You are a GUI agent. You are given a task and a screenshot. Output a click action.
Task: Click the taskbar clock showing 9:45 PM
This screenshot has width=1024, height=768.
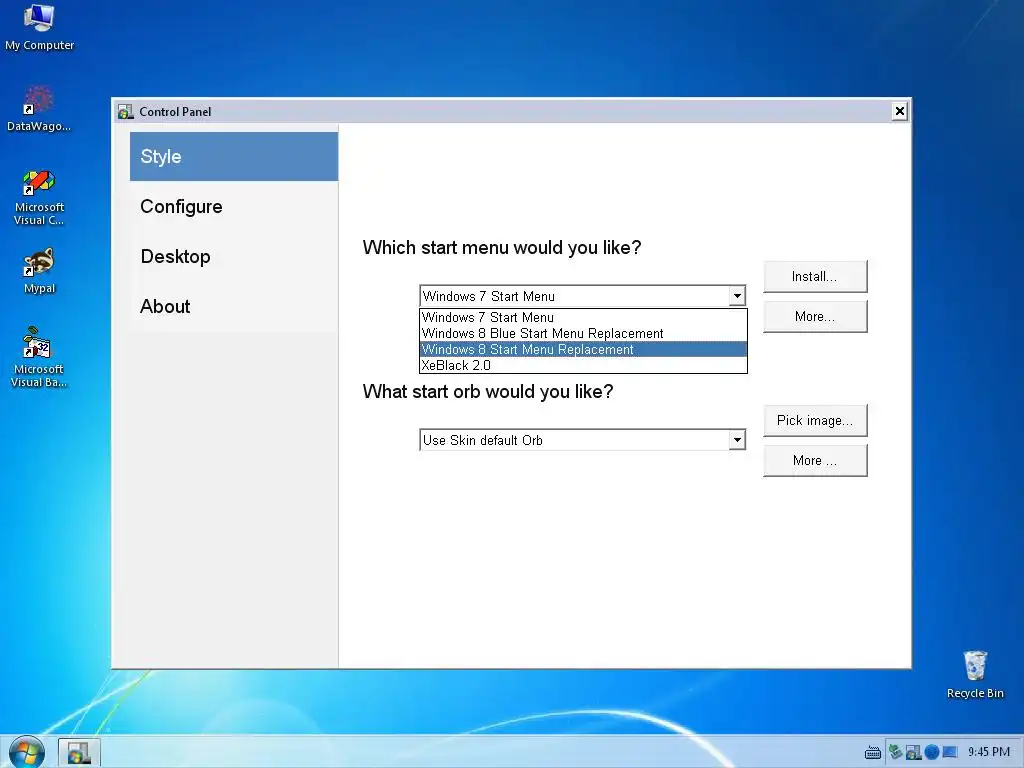(989, 752)
